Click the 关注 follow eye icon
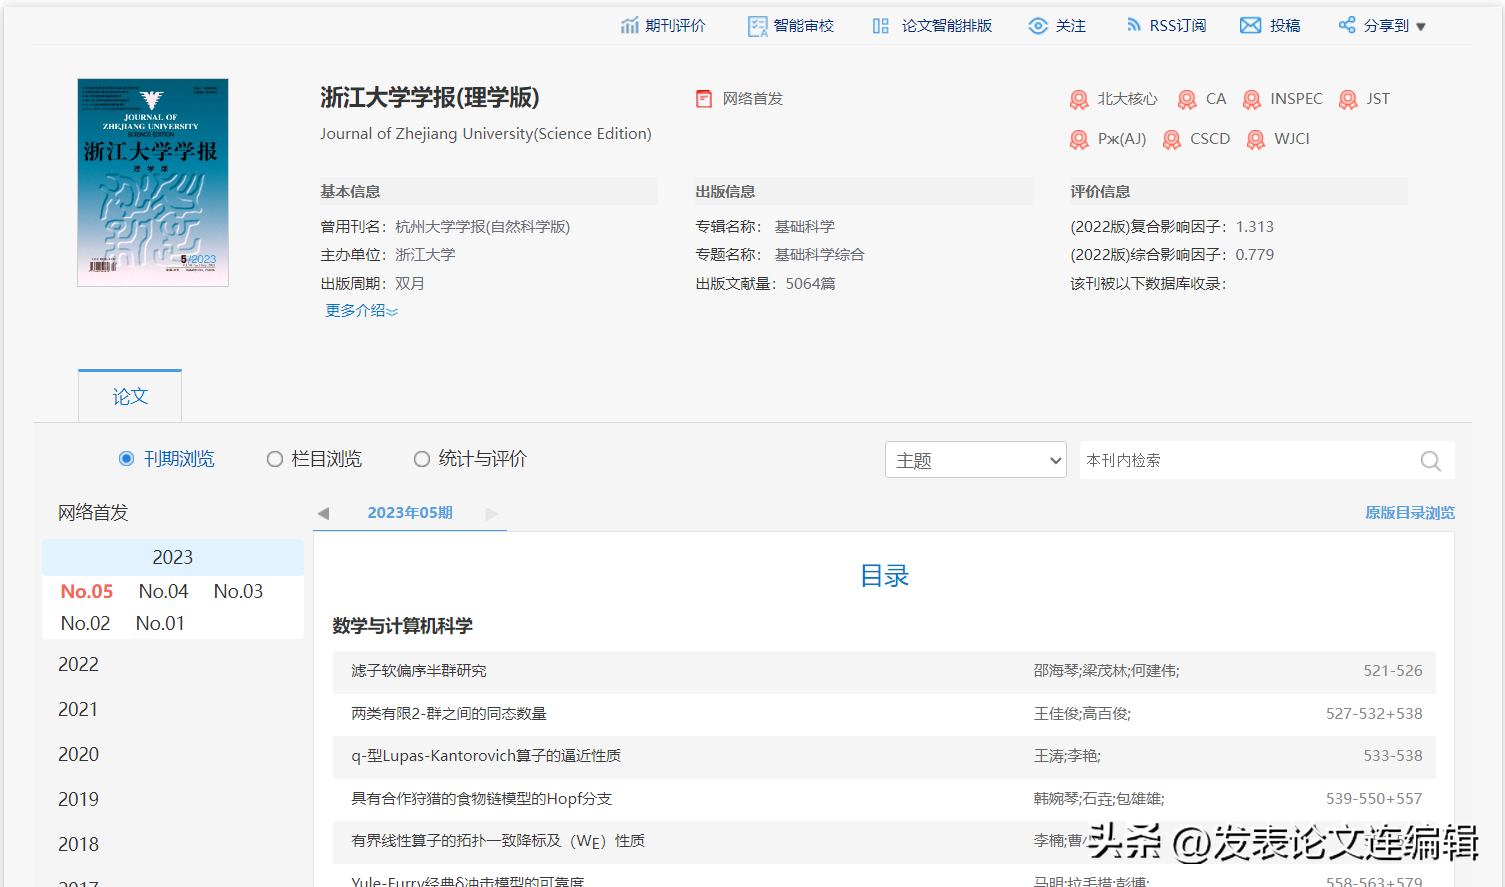The image size is (1505, 887). 1038,26
